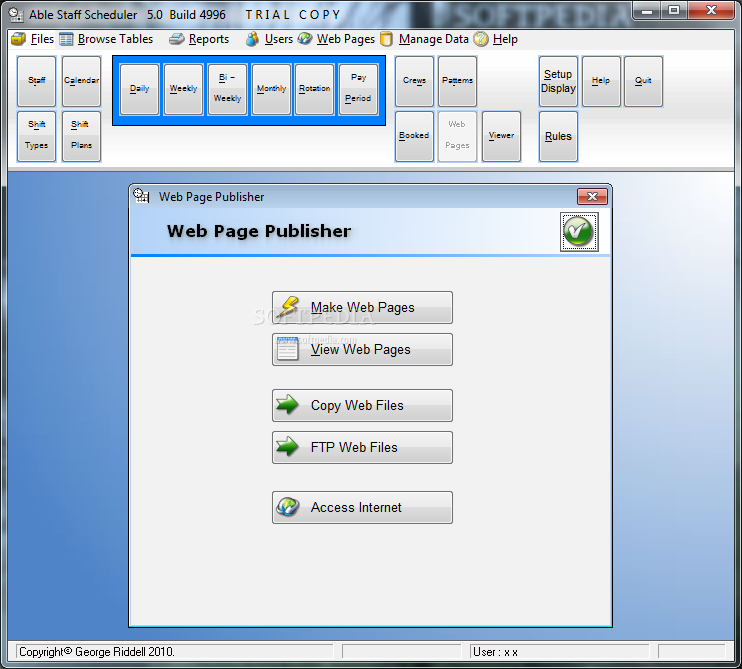The image size is (742, 669).
Task: Click the Shift Types button
Action: pyautogui.click(x=36, y=136)
